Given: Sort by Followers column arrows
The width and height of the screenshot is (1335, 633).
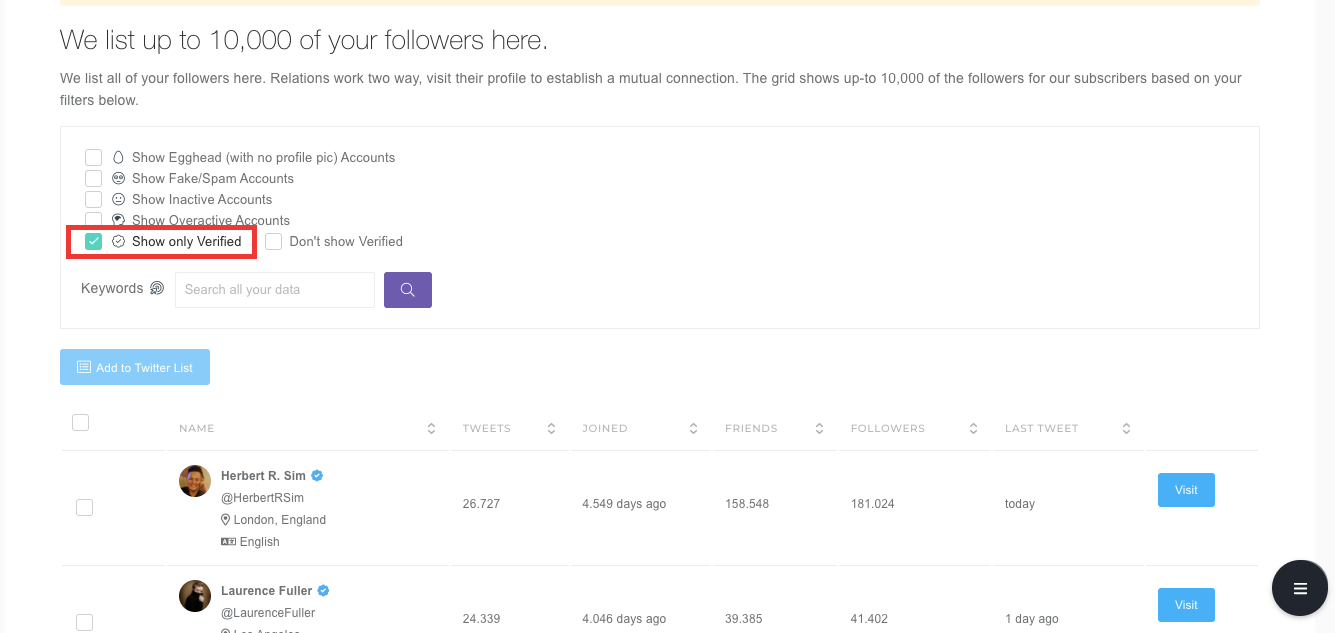Looking at the screenshot, I should click(973, 428).
